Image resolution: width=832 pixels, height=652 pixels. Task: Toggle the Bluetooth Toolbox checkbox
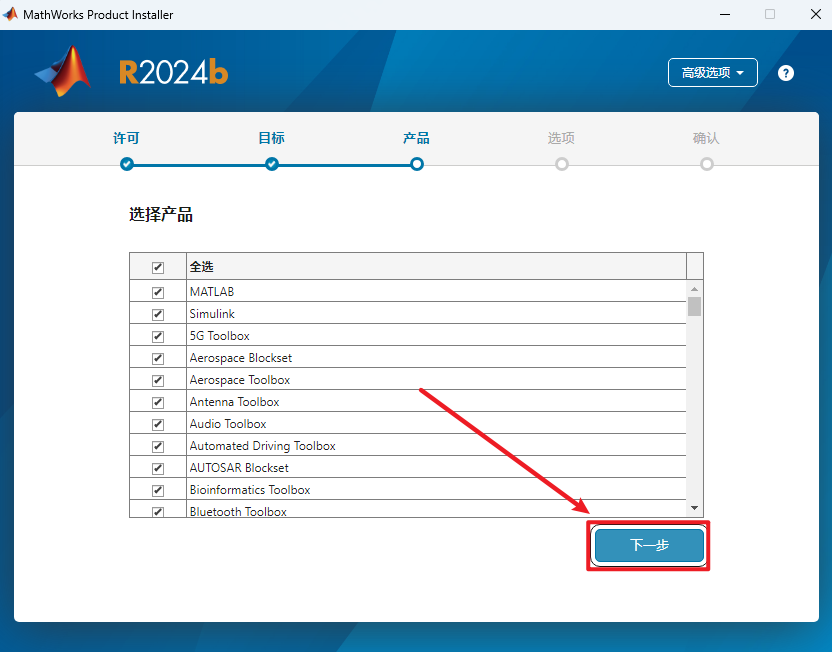(158, 511)
